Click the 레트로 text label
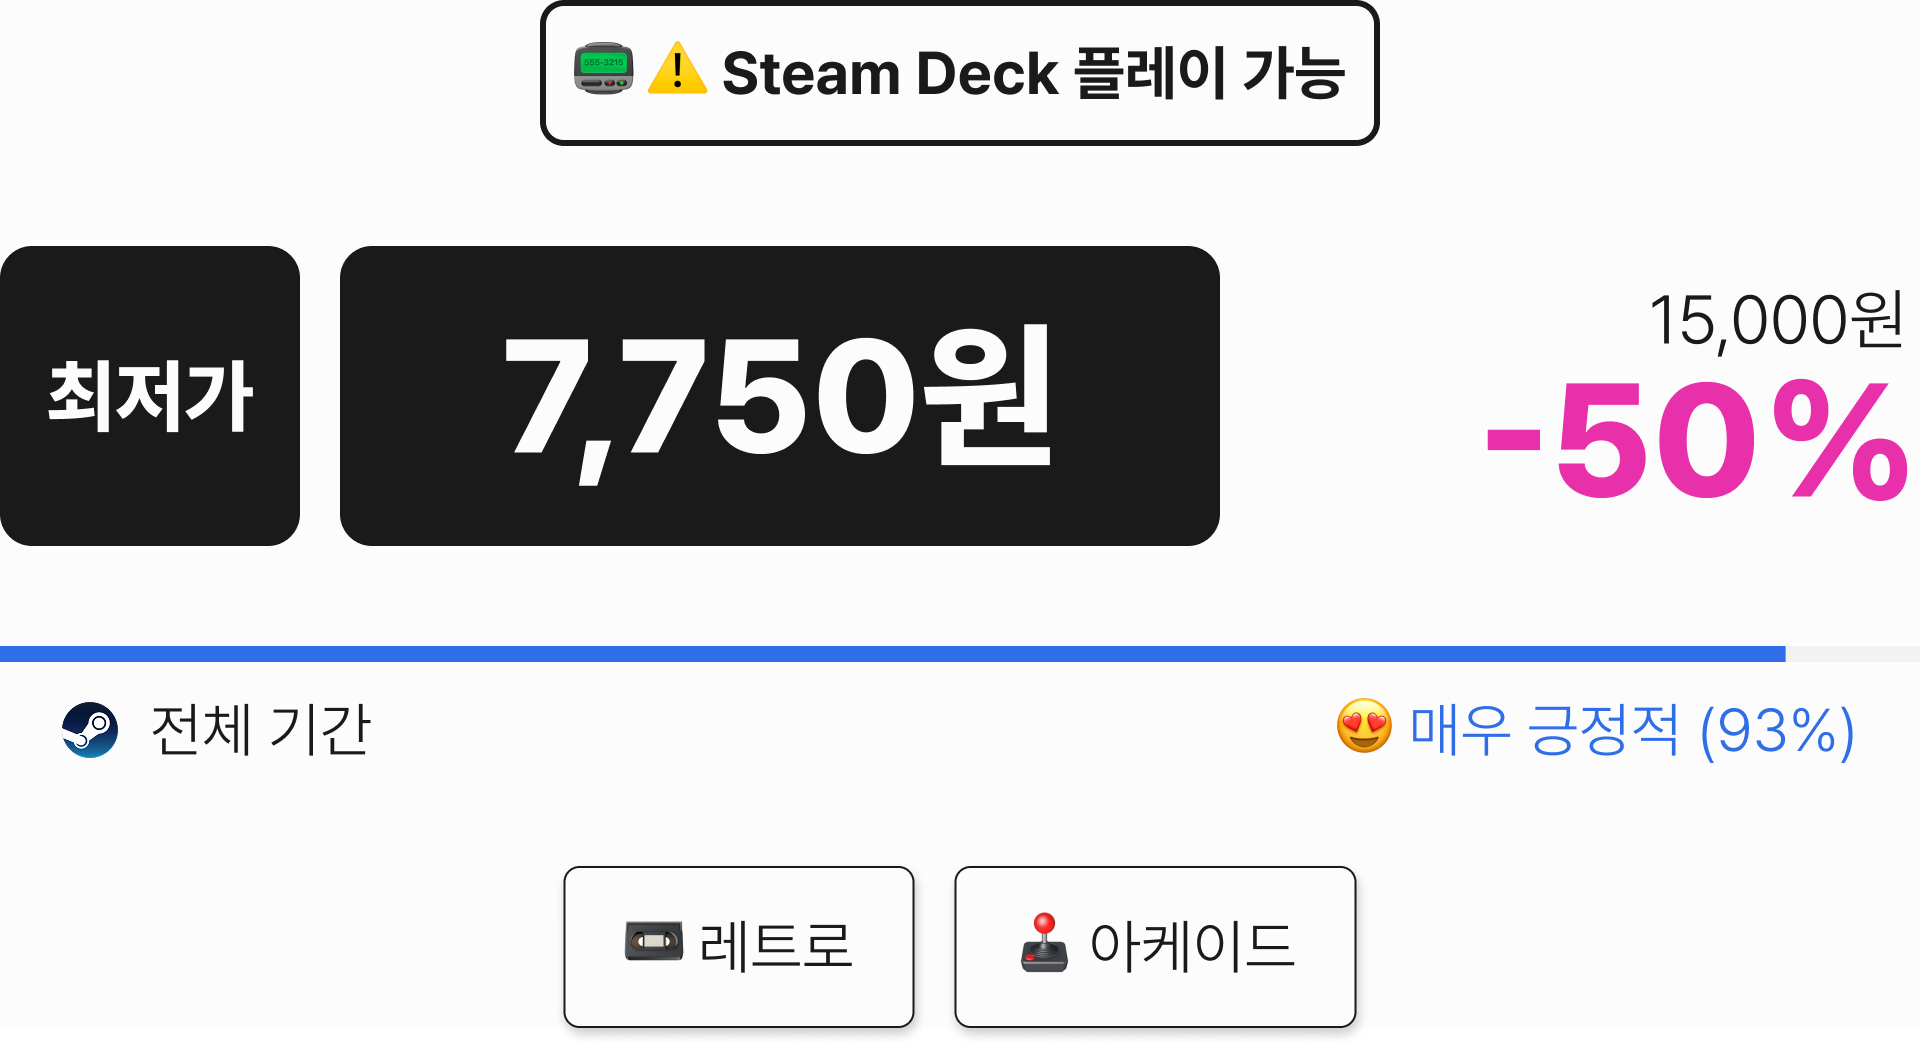 tap(776, 946)
